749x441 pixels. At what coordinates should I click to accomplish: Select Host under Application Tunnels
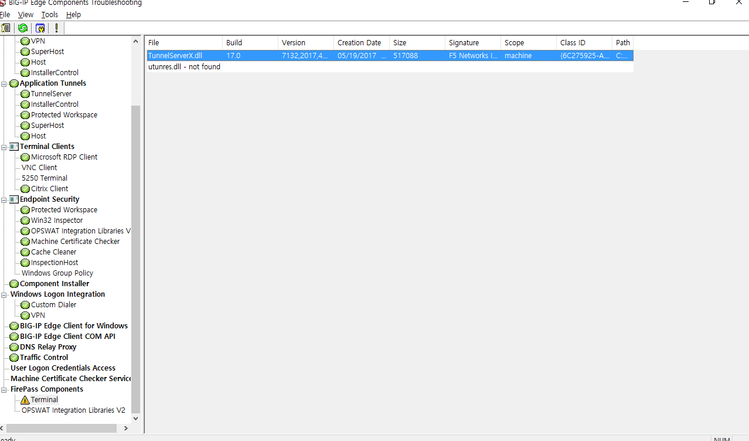coord(38,136)
